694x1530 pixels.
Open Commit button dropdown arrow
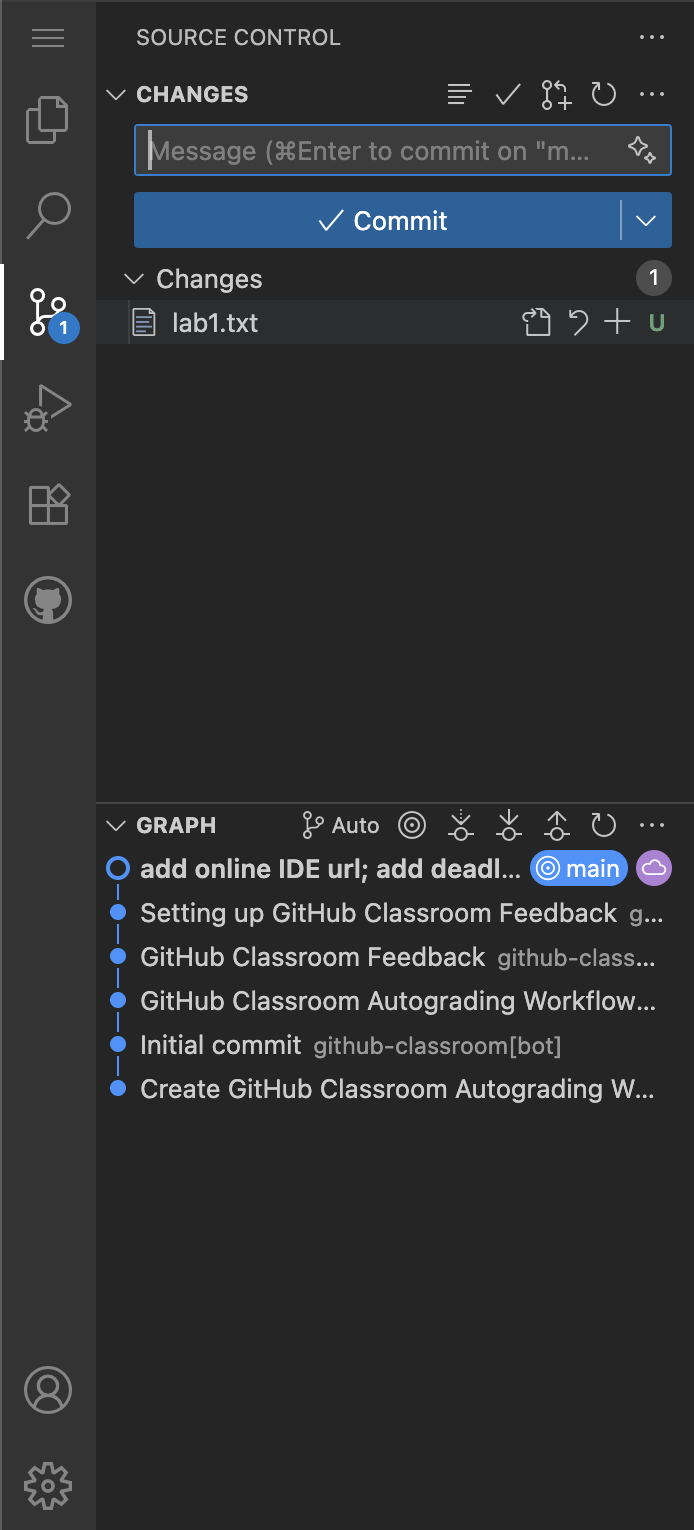(x=646, y=221)
